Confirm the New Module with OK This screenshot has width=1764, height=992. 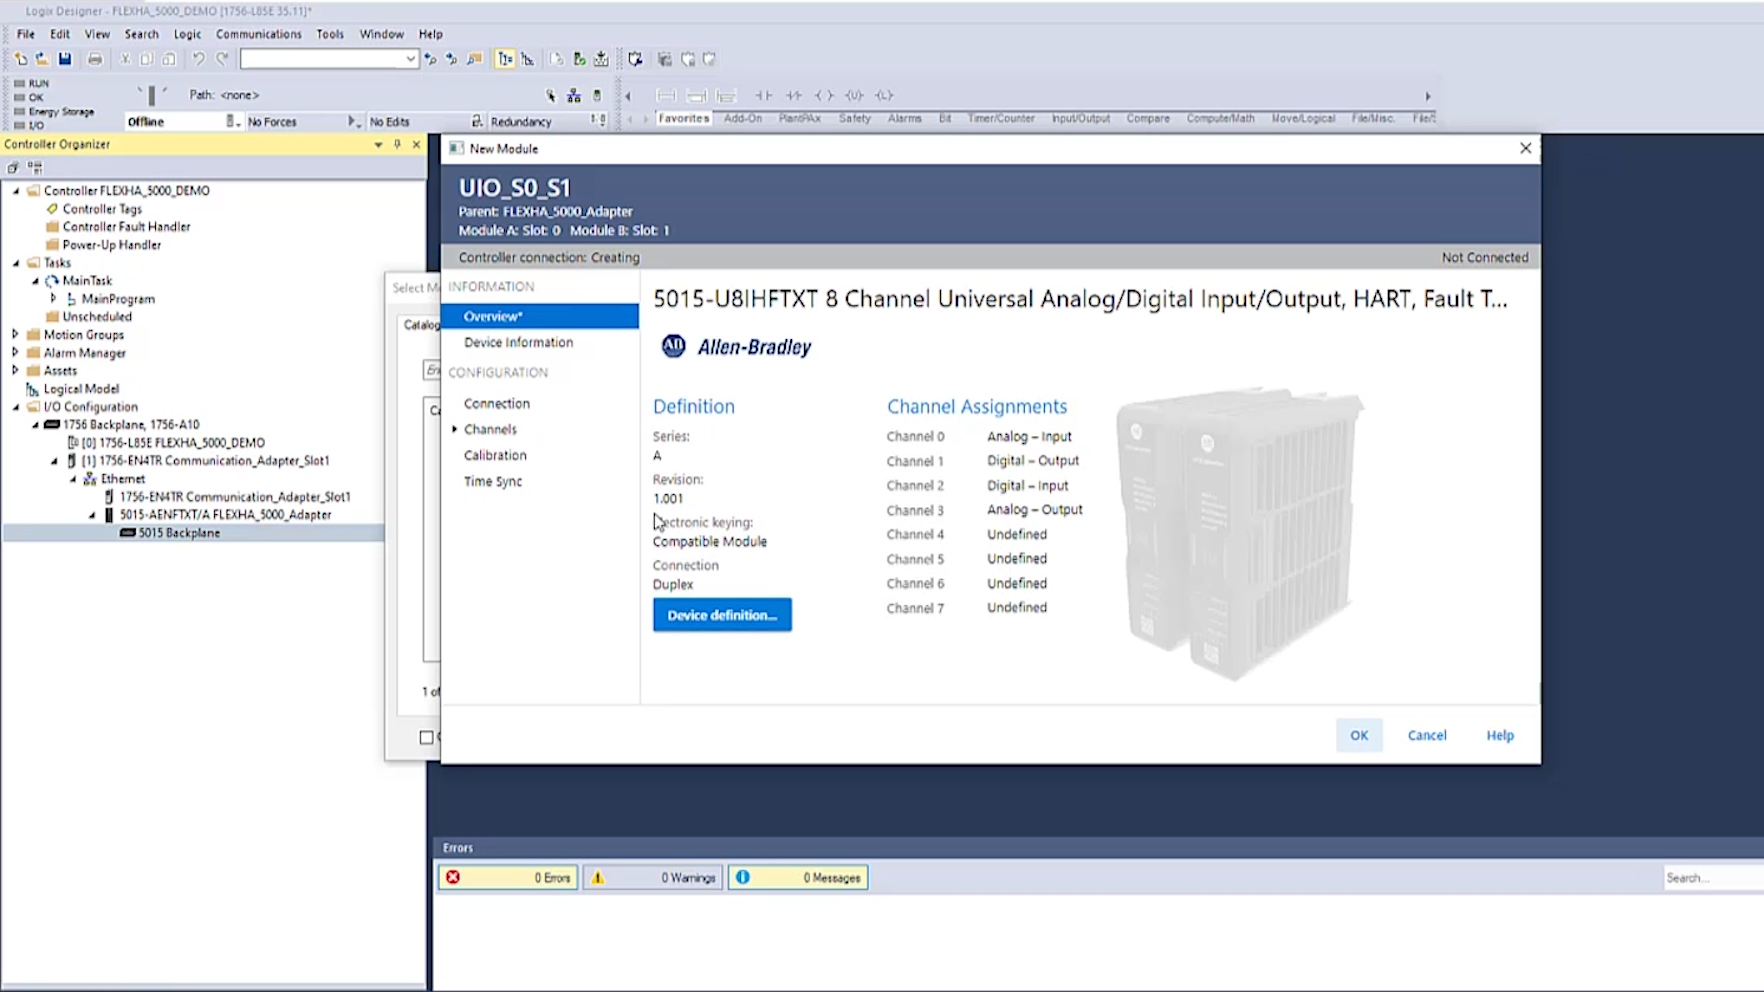(1359, 735)
